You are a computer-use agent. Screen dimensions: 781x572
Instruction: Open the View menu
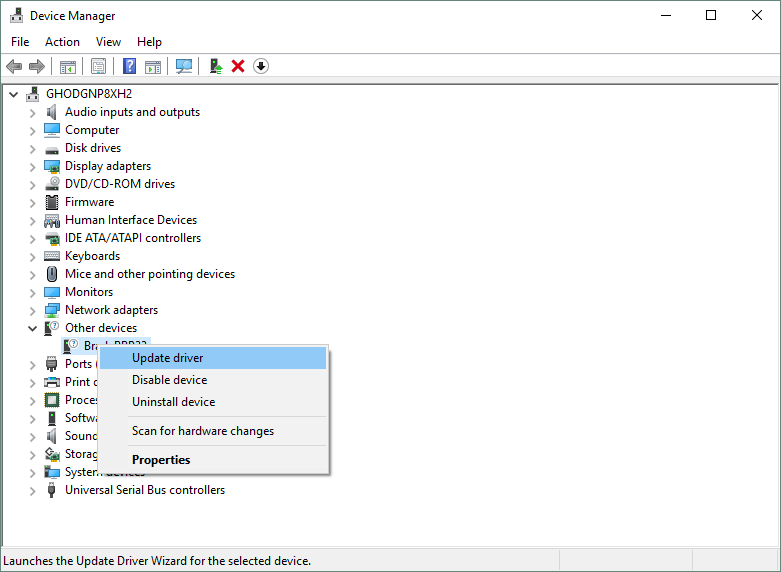(108, 41)
